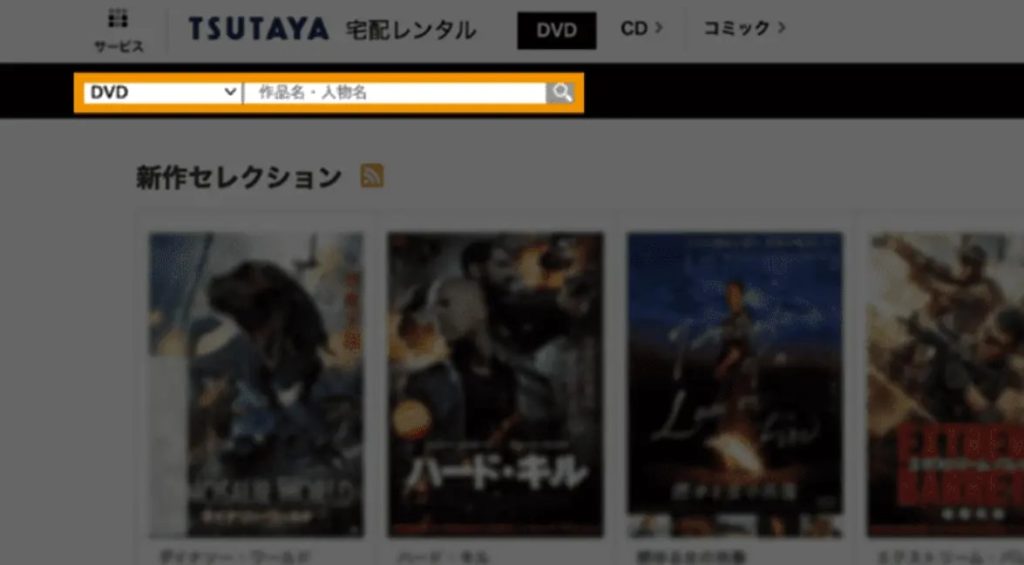Screen dimensions: 1024x565
Task: Click the chevron arrow next to コミック
Action: [x=782, y=28]
